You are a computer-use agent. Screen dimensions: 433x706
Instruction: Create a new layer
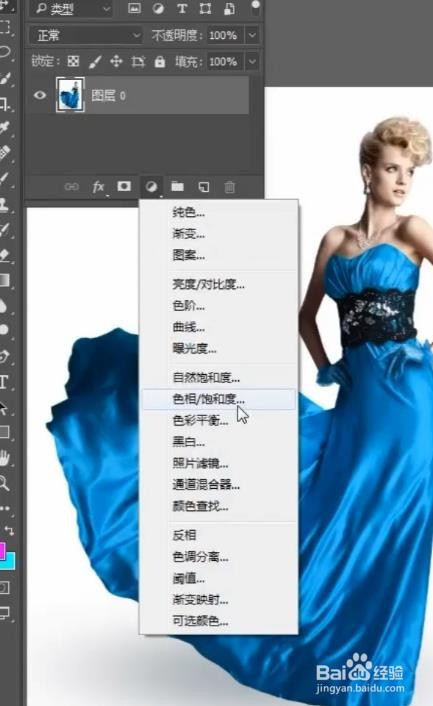point(204,187)
